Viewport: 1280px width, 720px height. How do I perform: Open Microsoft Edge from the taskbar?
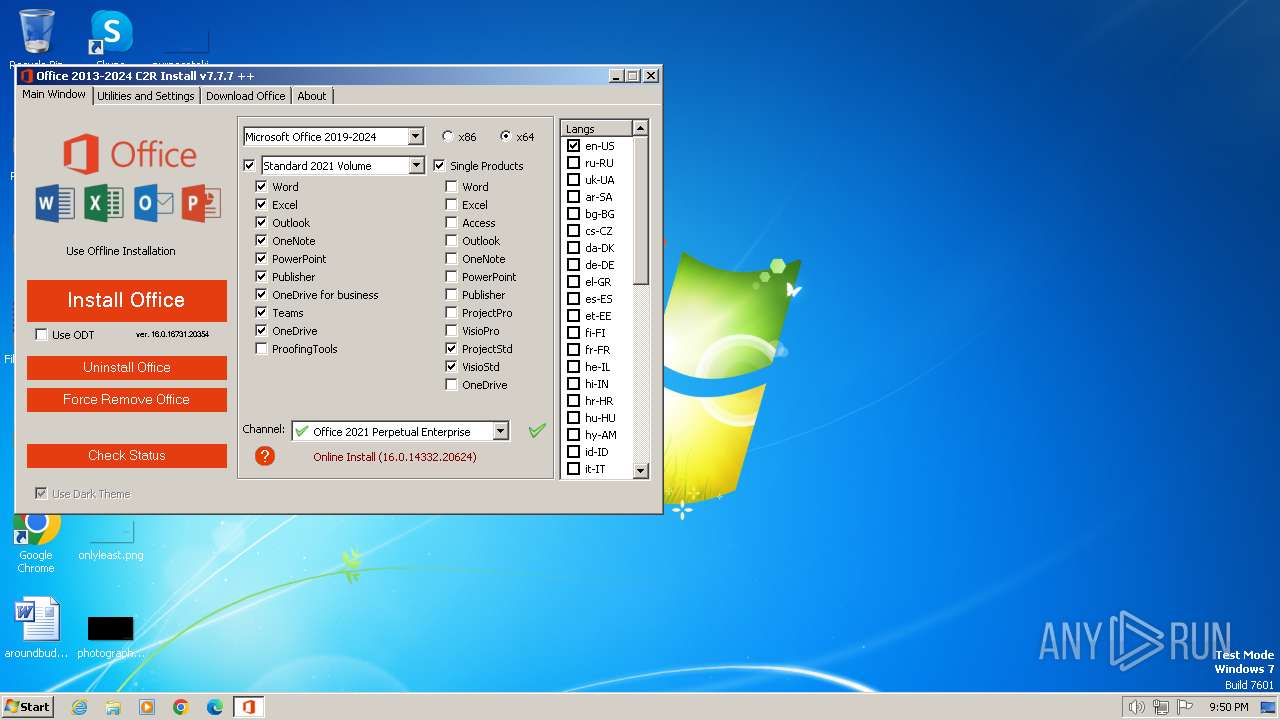pos(215,707)
